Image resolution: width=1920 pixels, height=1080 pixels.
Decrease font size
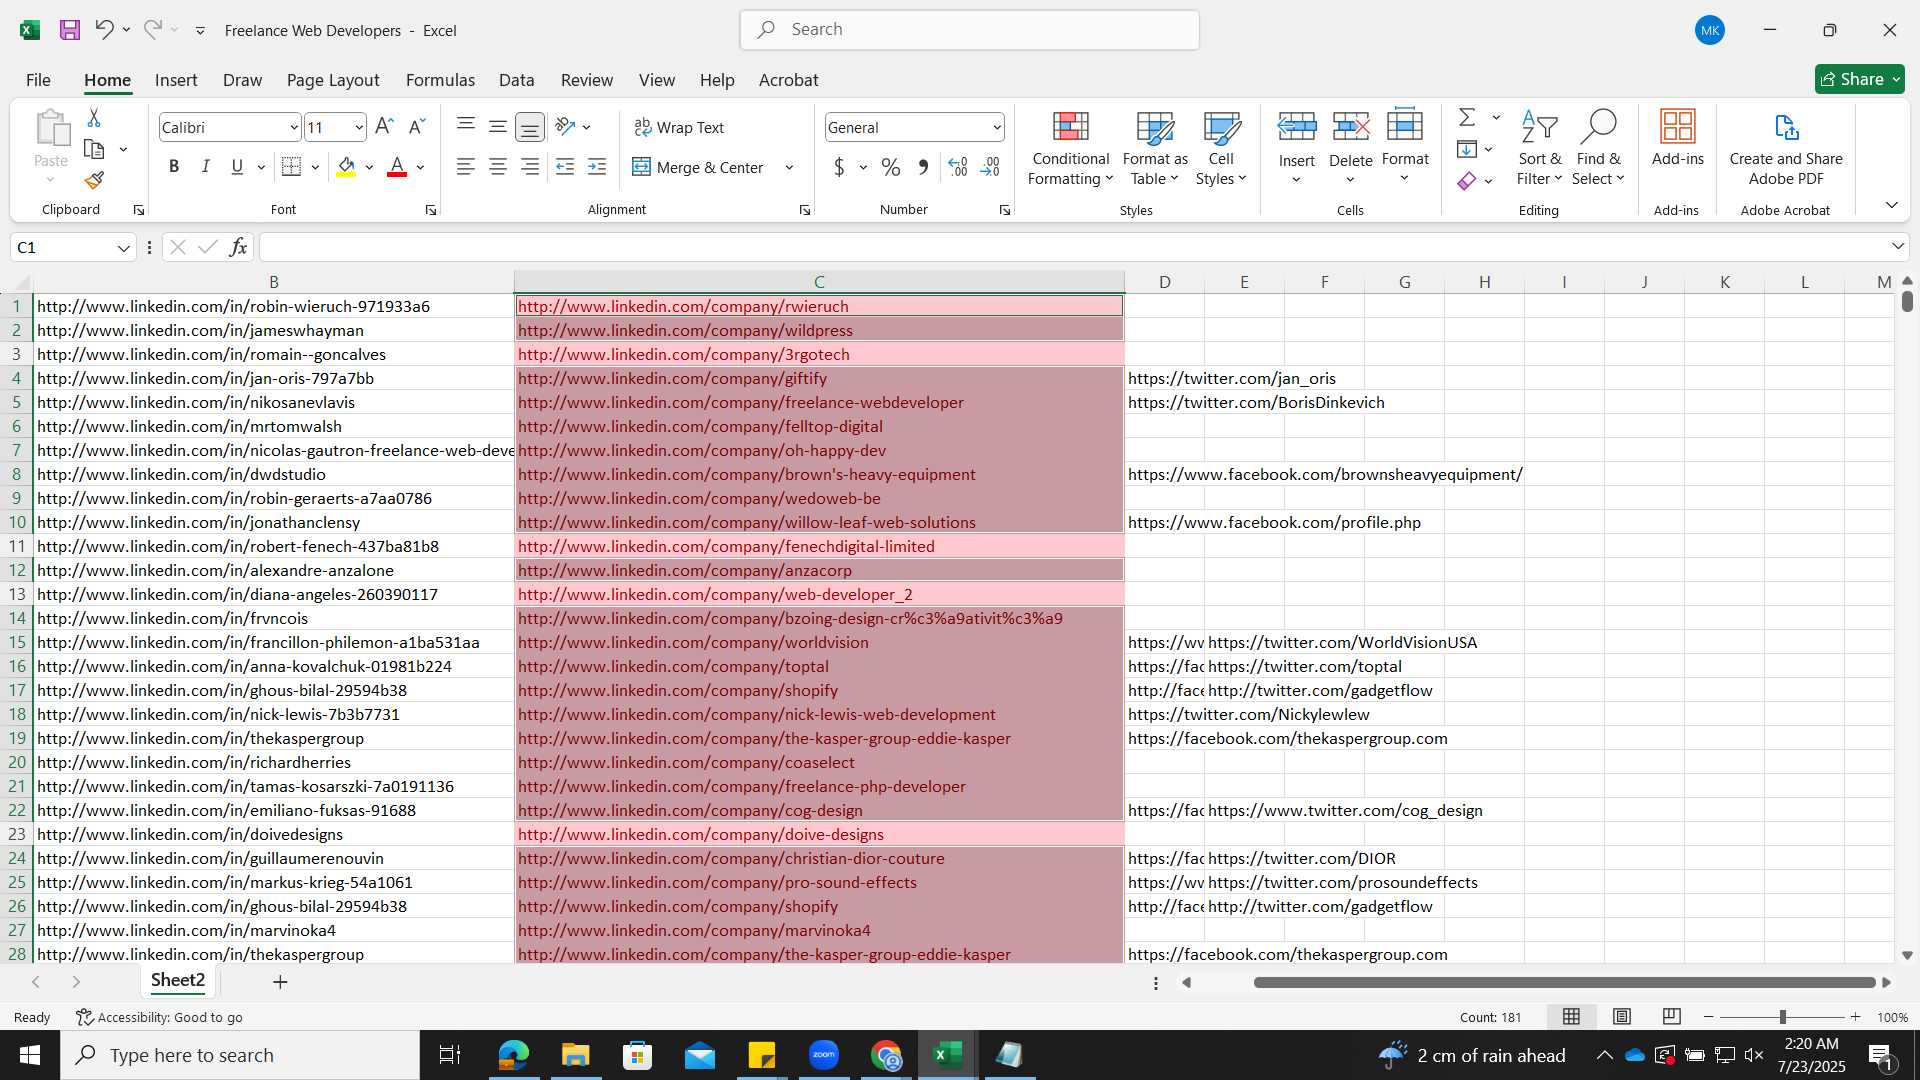417,127
